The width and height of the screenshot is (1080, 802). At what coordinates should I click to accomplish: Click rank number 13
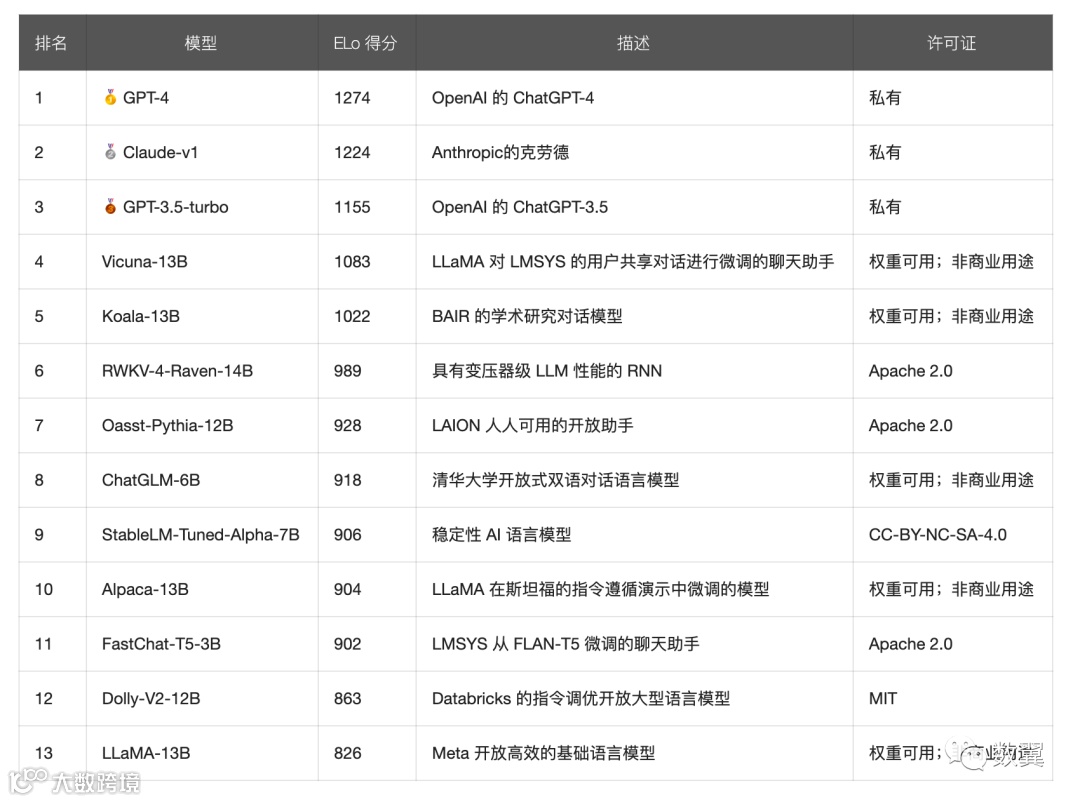(43, 752)
